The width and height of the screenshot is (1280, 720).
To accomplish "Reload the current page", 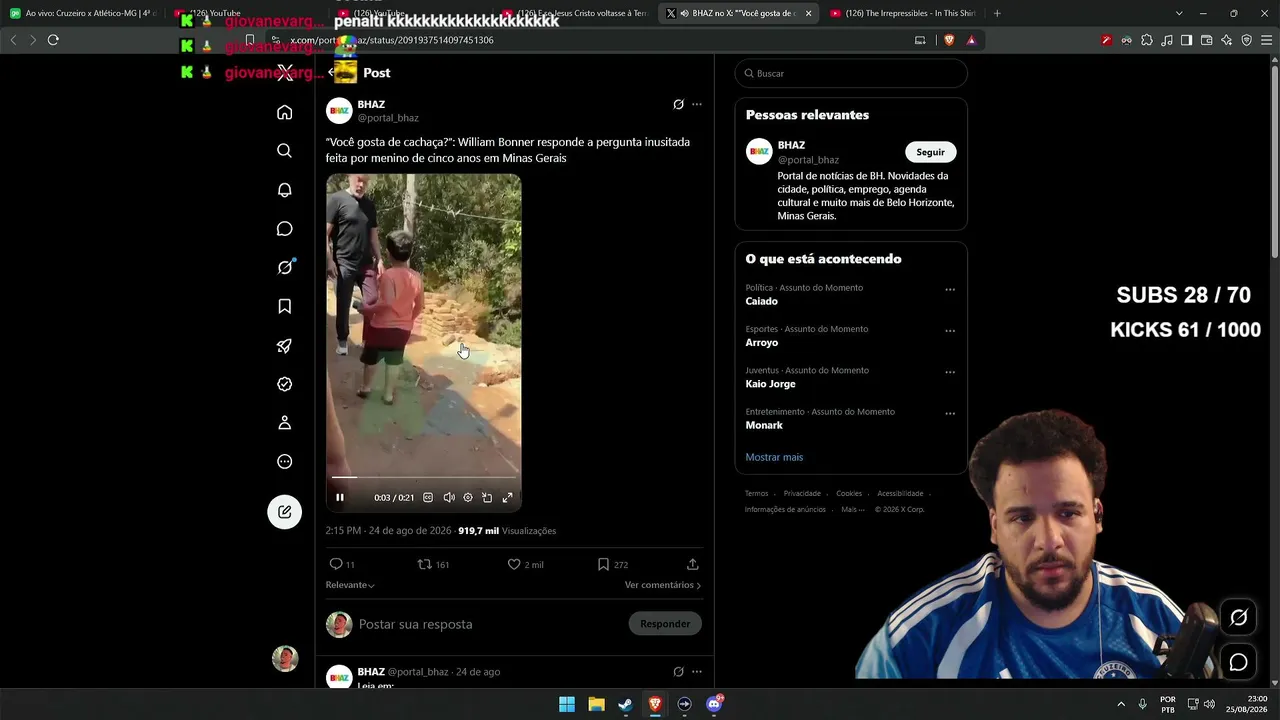I will (53, 40).
